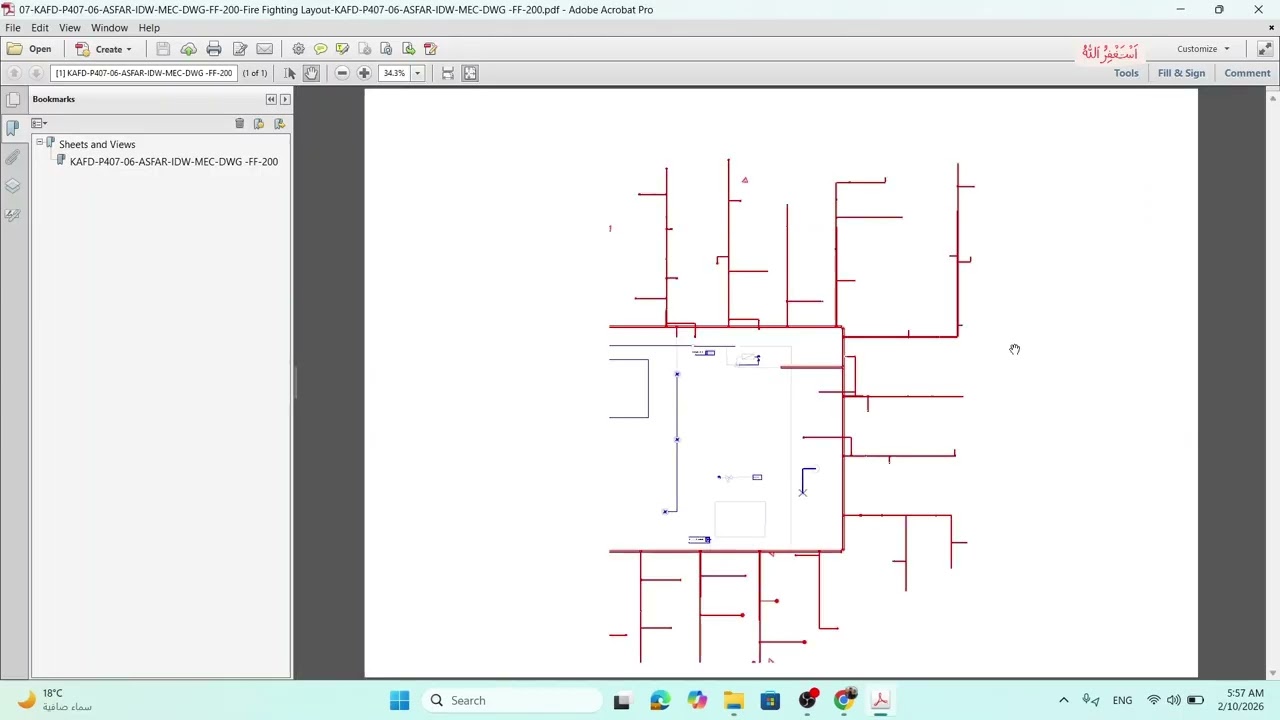Collapse the Bookmarks panel with double arrows
Screen dimensions: 1280x720
tap(270, 99)
